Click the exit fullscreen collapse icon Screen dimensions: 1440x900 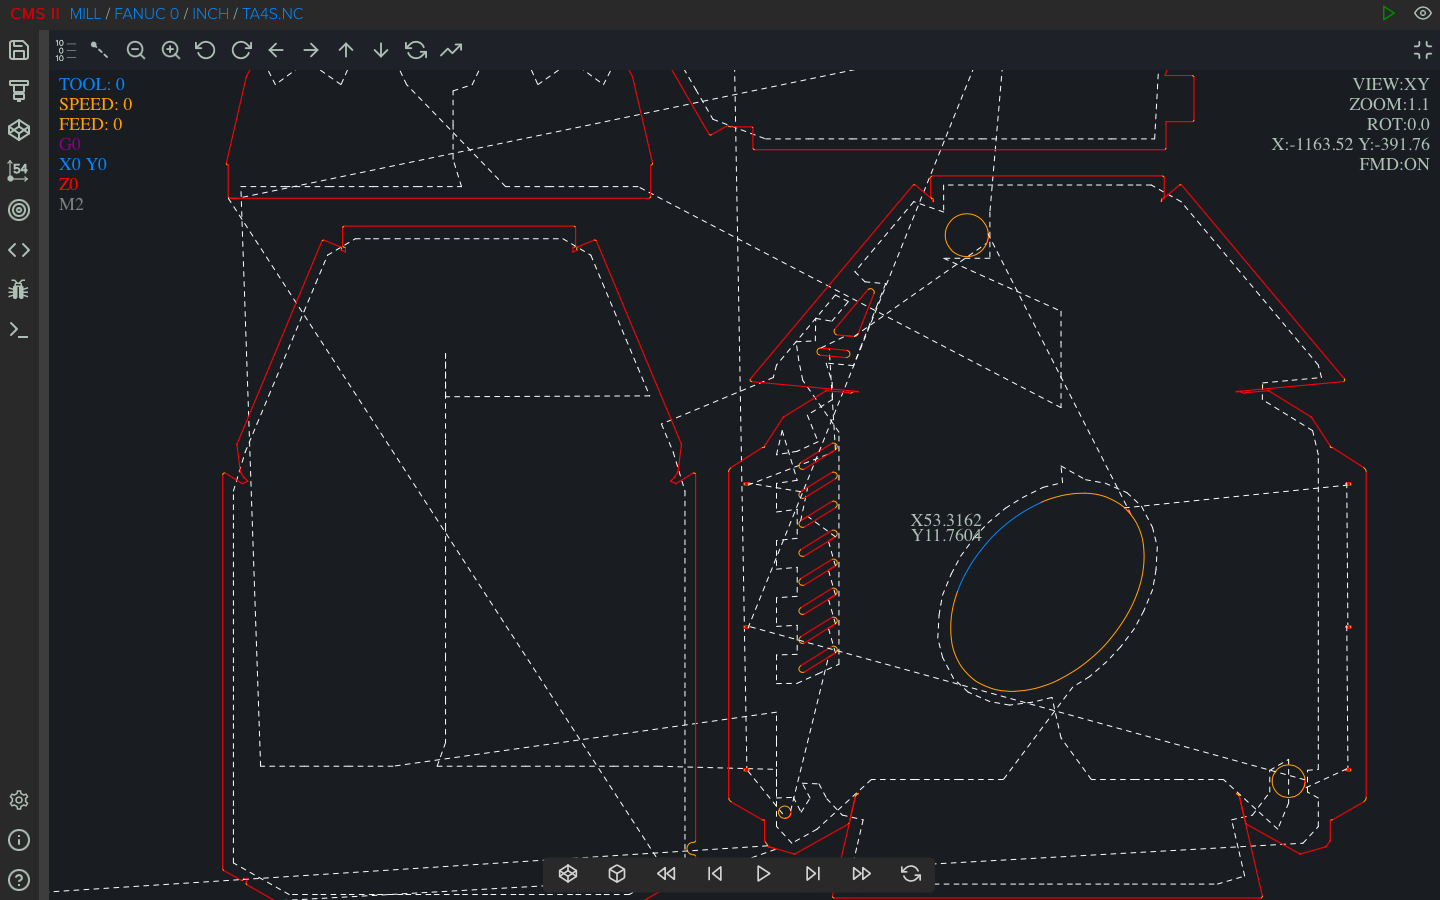point(1423,50)
